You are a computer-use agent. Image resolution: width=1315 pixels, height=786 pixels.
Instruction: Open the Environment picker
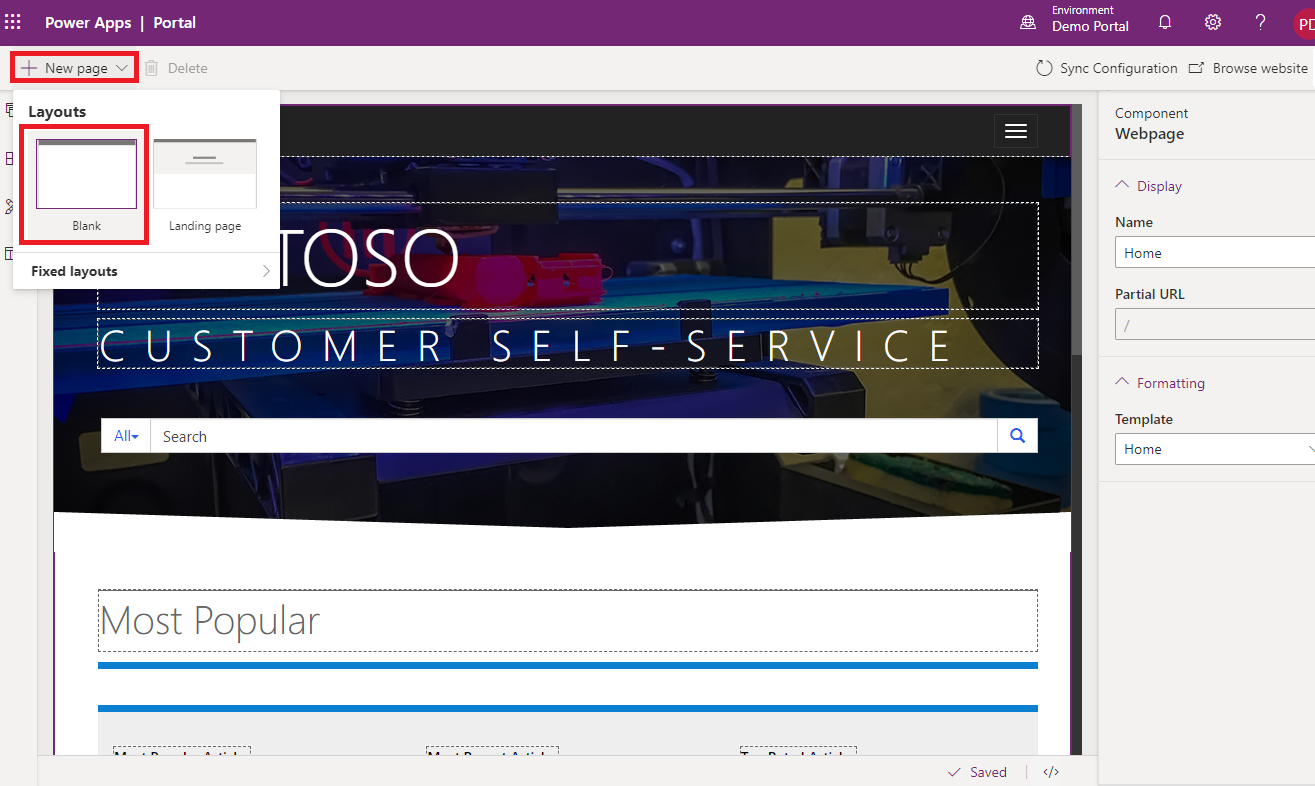(1074, 19)
